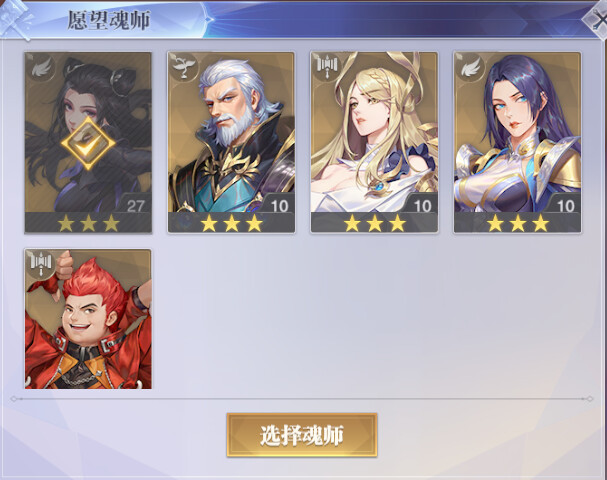Click the wing icon on blue-haired woman card
607x480 pixels.
point(470,67)
